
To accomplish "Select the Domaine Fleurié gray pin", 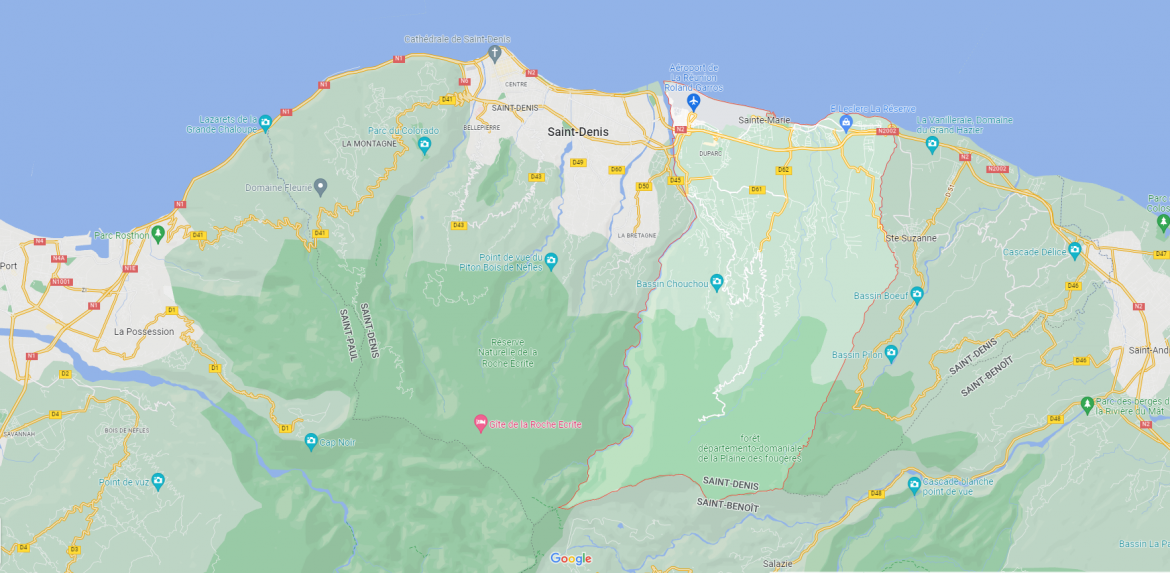I will [x=320, y=186].
